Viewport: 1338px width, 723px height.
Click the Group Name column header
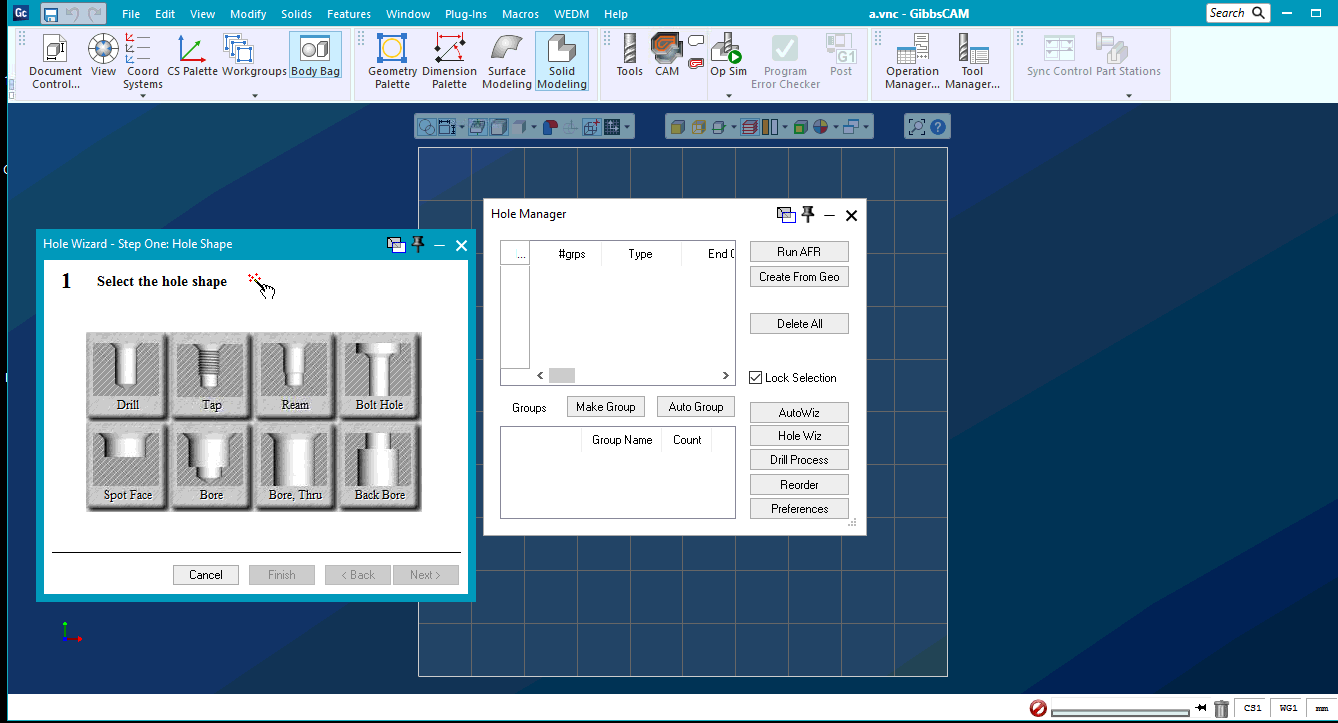[x=622, y=440]
